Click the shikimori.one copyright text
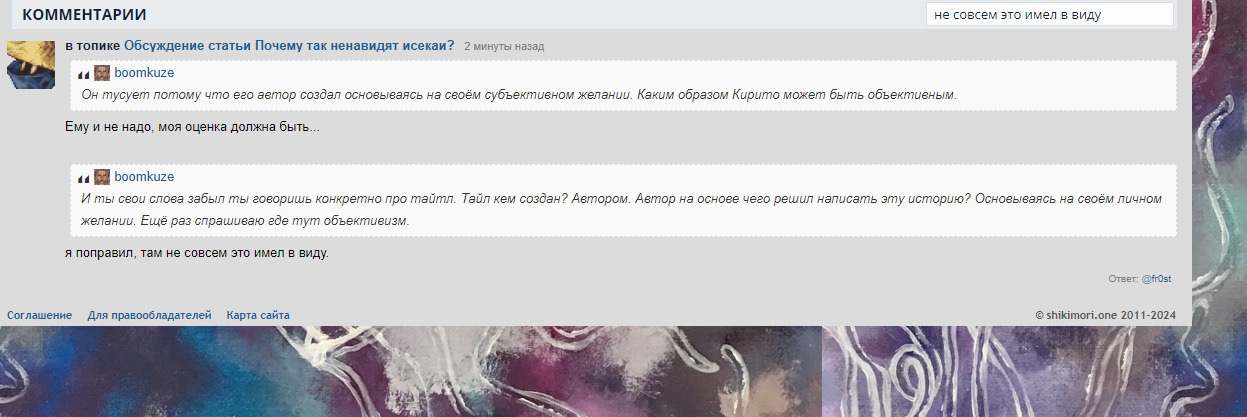This screenshot has width=1247, height=417. pos(1106,315)
